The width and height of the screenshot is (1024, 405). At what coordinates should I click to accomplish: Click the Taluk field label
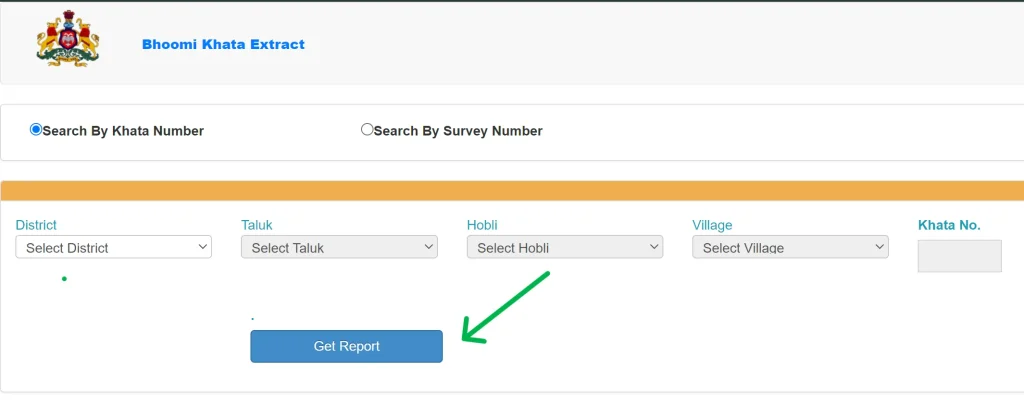pos(257,225)
